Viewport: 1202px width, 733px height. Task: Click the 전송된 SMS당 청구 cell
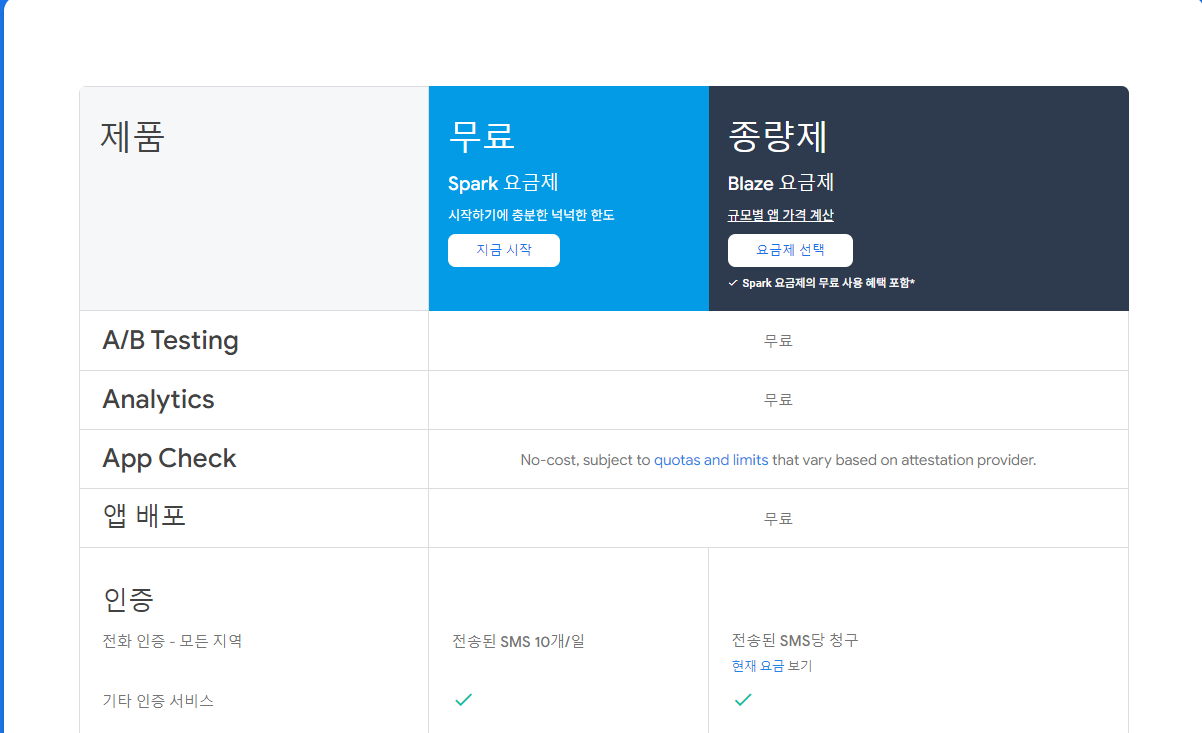point(795,640)
